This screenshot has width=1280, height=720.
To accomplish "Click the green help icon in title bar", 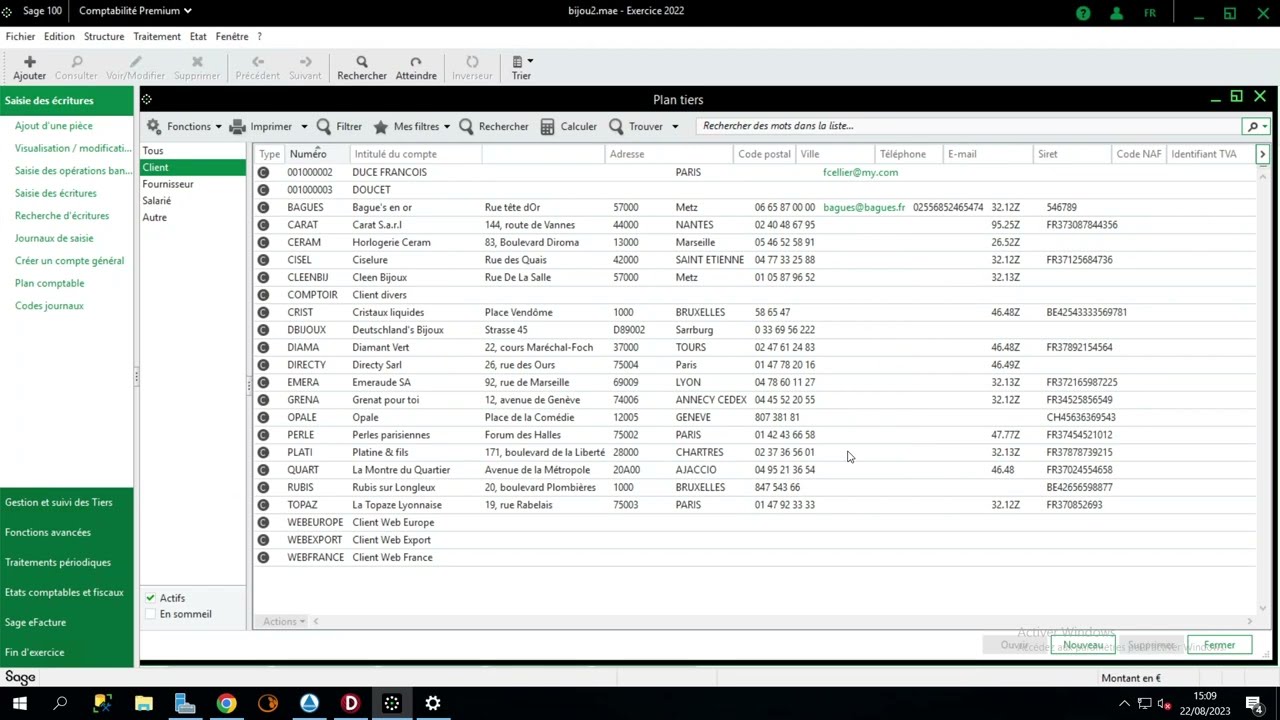I will tap(1083, 13).
